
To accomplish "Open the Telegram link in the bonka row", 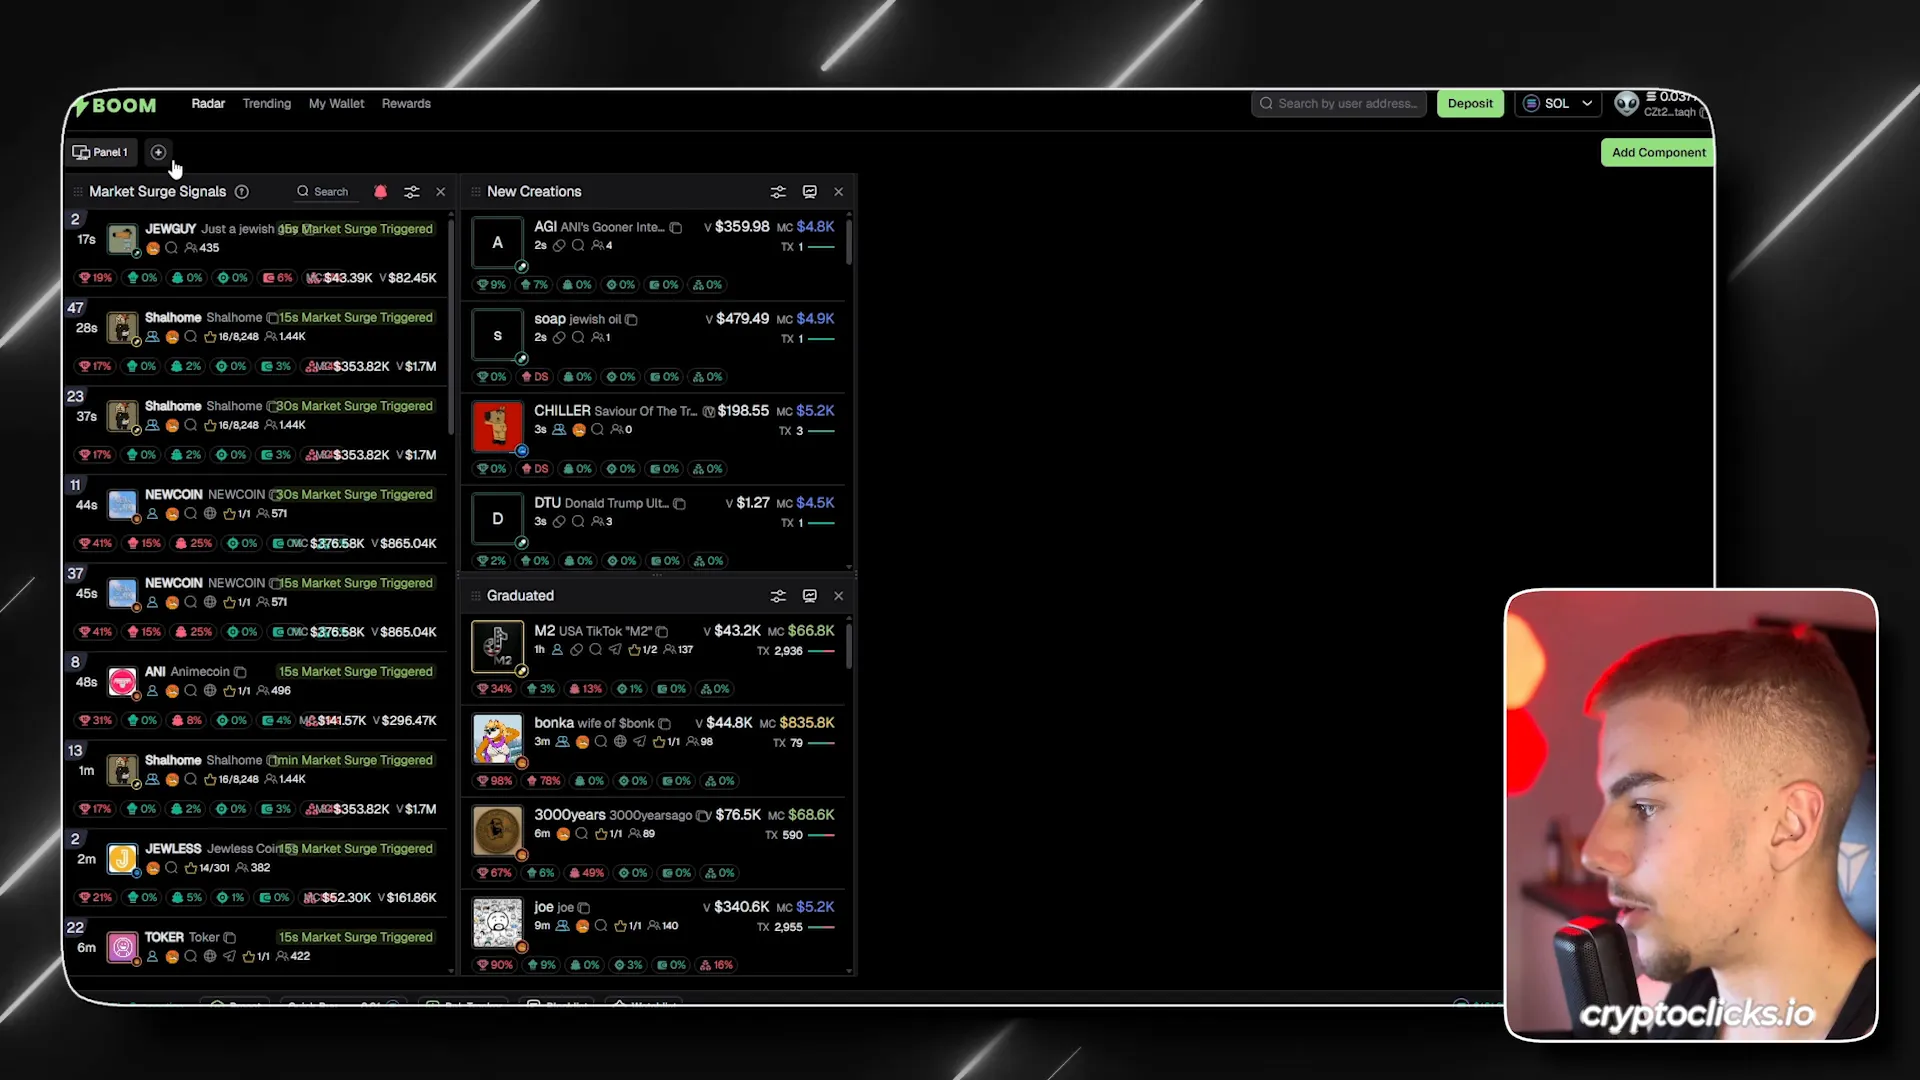I will [x=639, y=742].
